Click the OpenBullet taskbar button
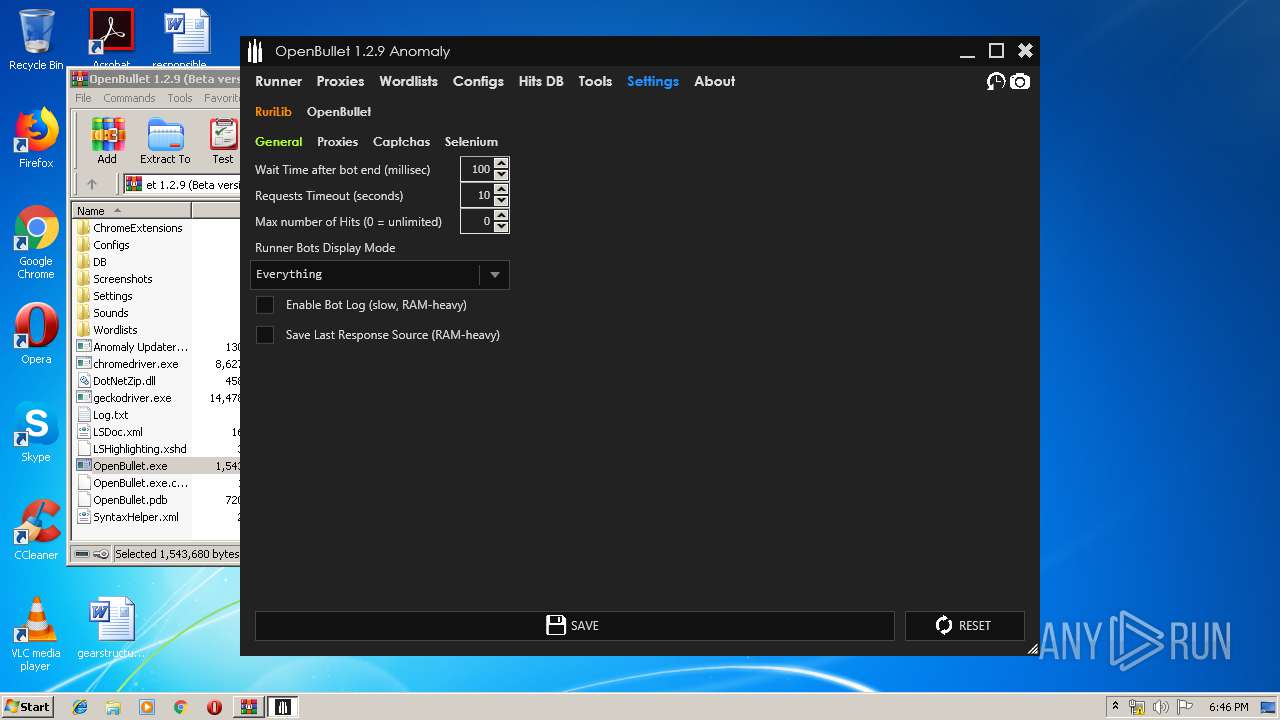 283,707
